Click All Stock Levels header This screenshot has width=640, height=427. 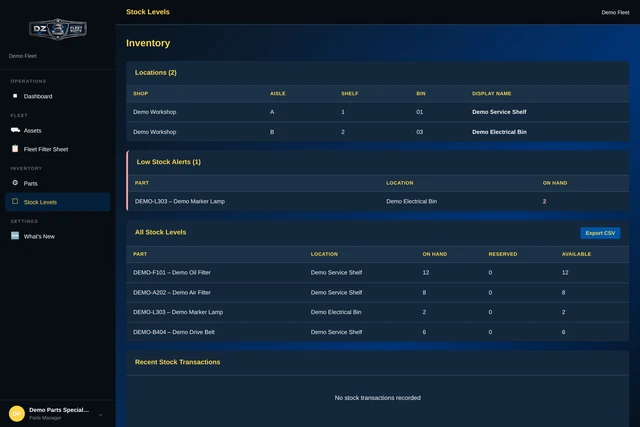click(x=160, y=232)
